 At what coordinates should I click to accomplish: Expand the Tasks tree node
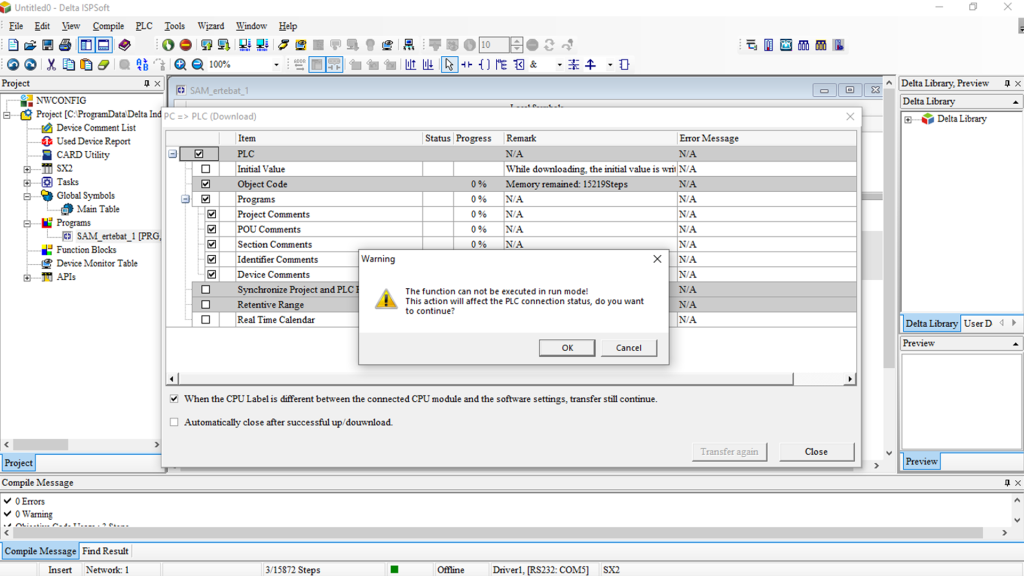click(27, 182)
